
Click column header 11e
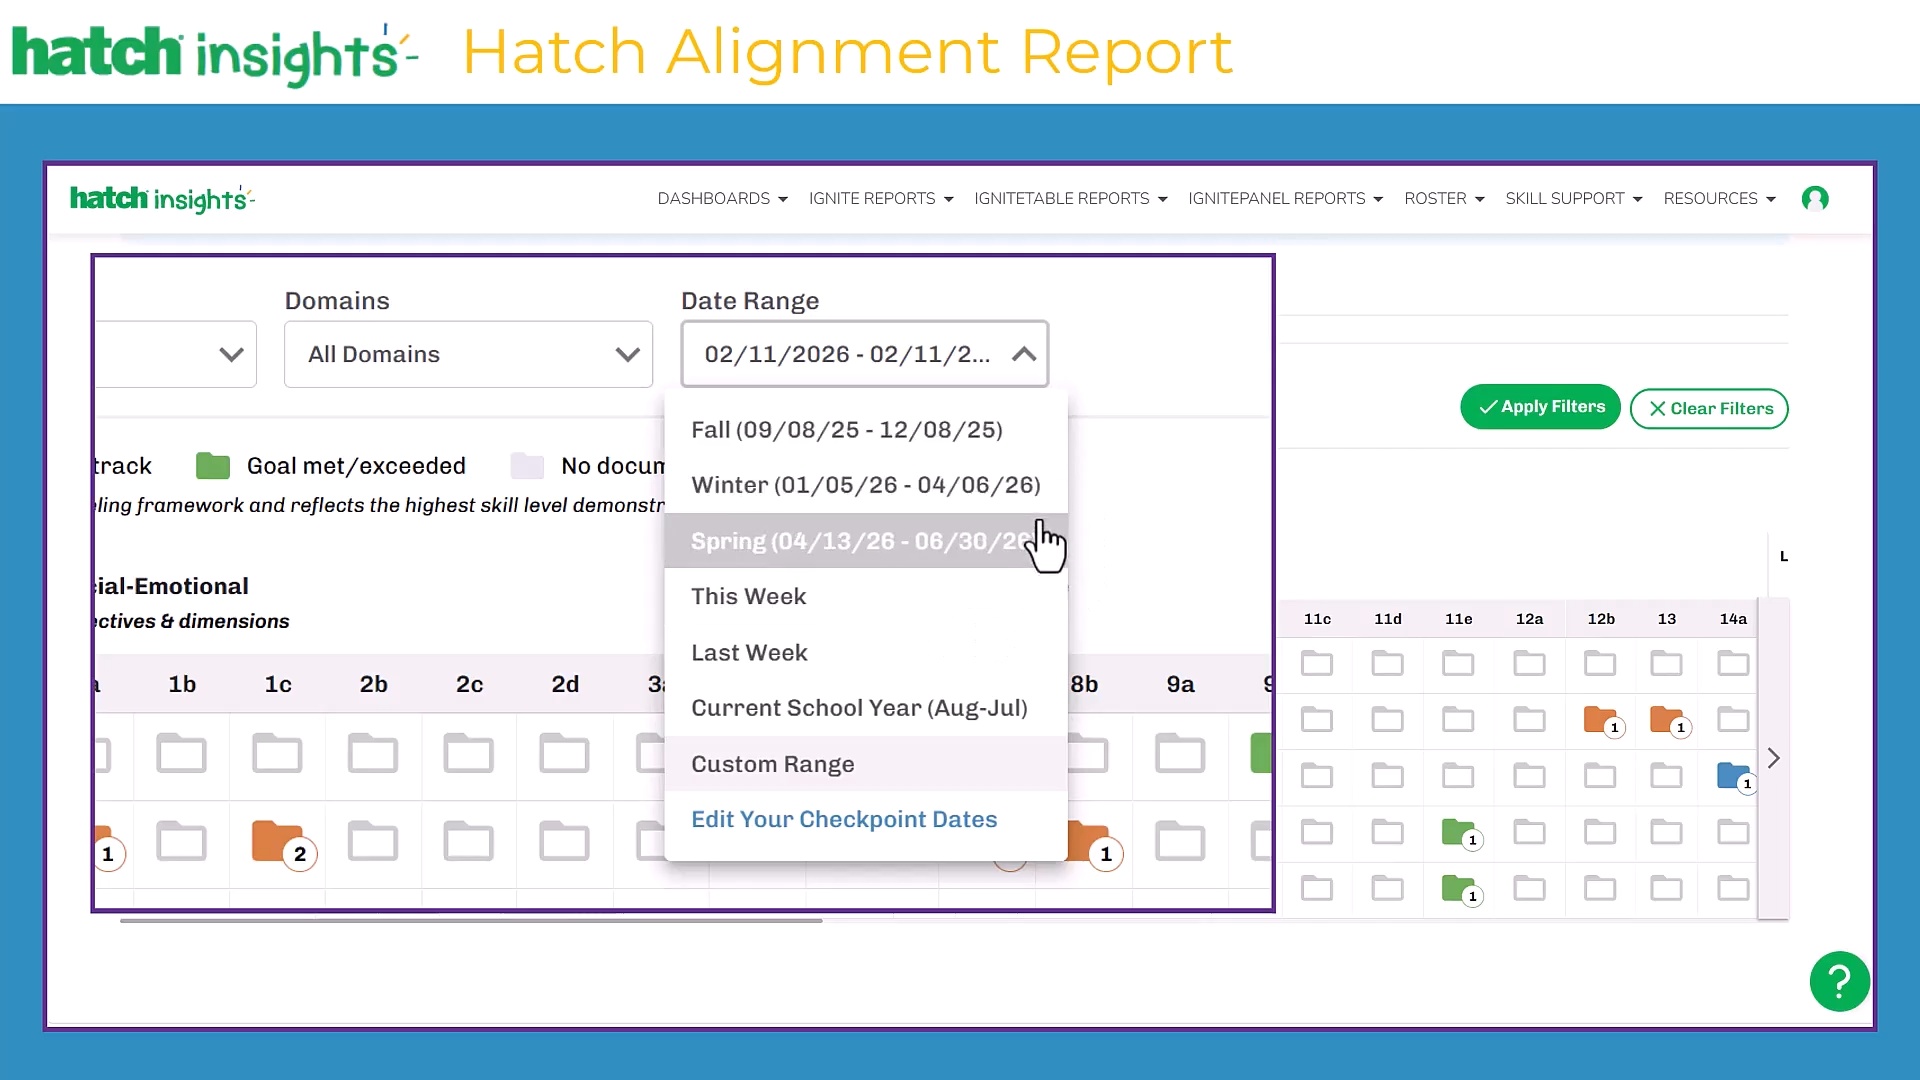point(1458,619)
